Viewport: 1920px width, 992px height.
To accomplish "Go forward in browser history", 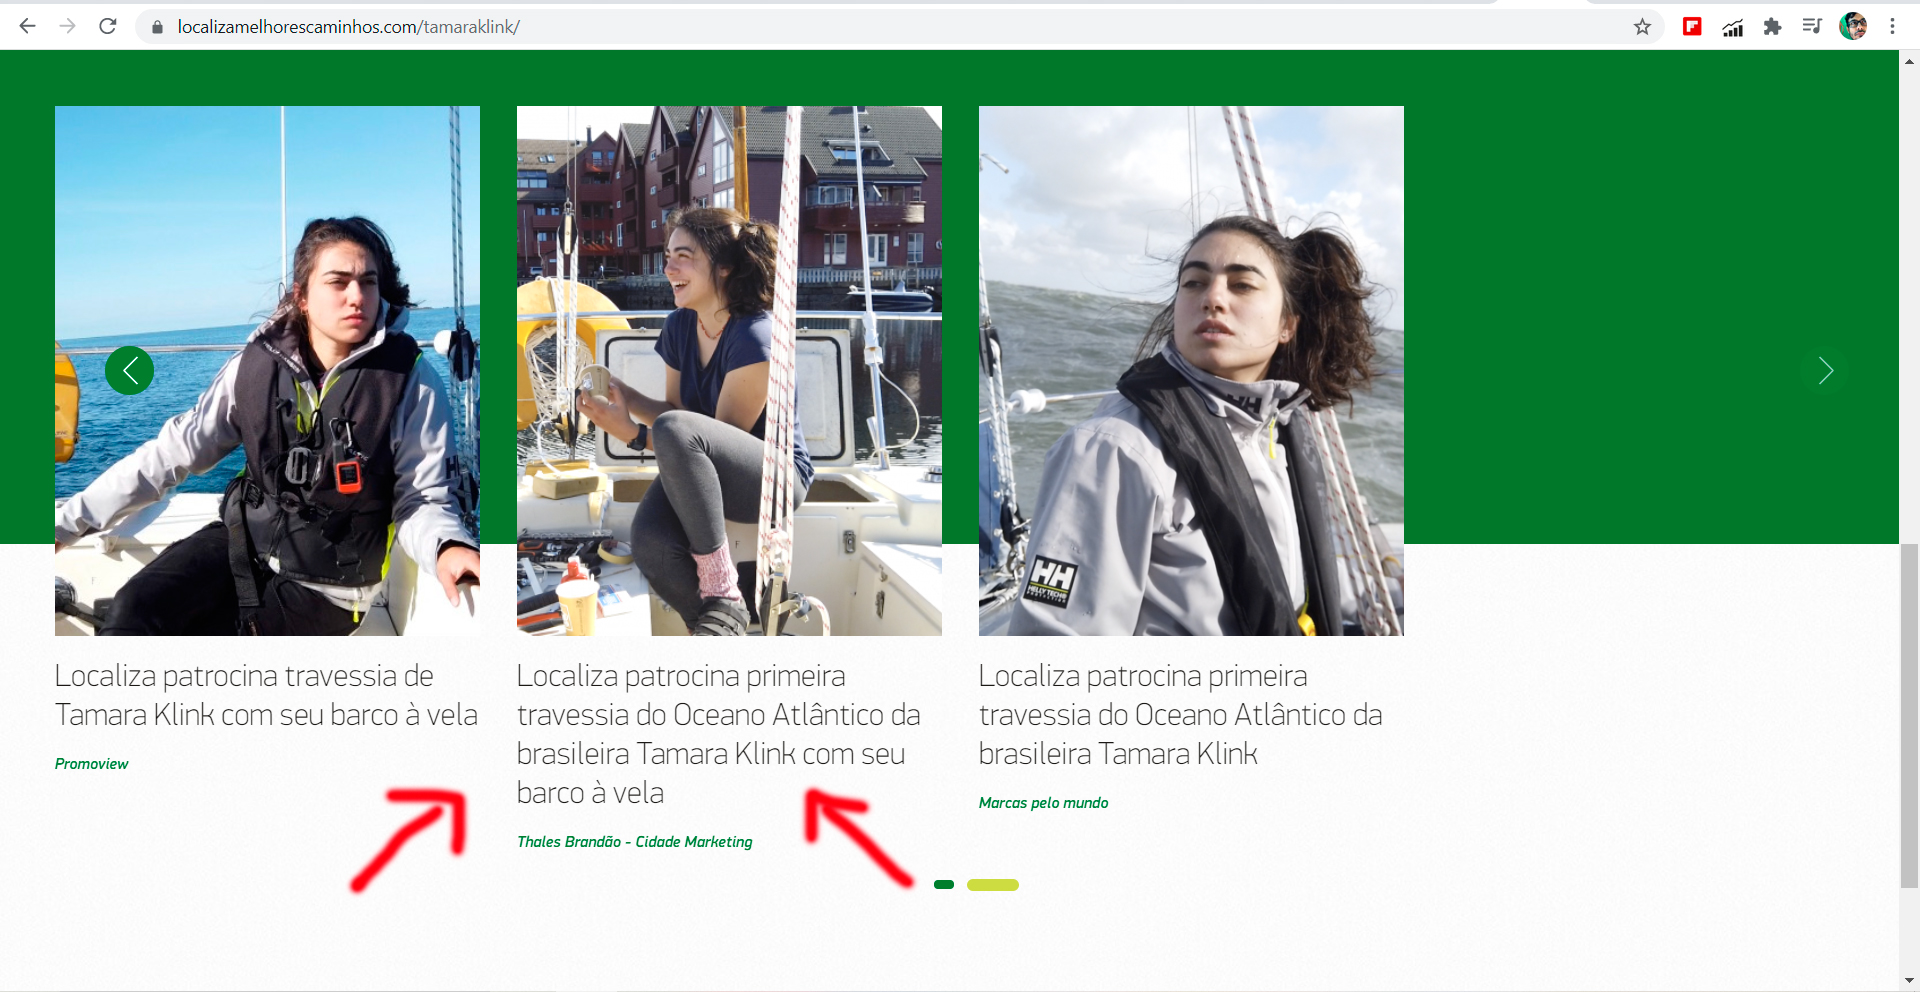I will tap(68, 27).
